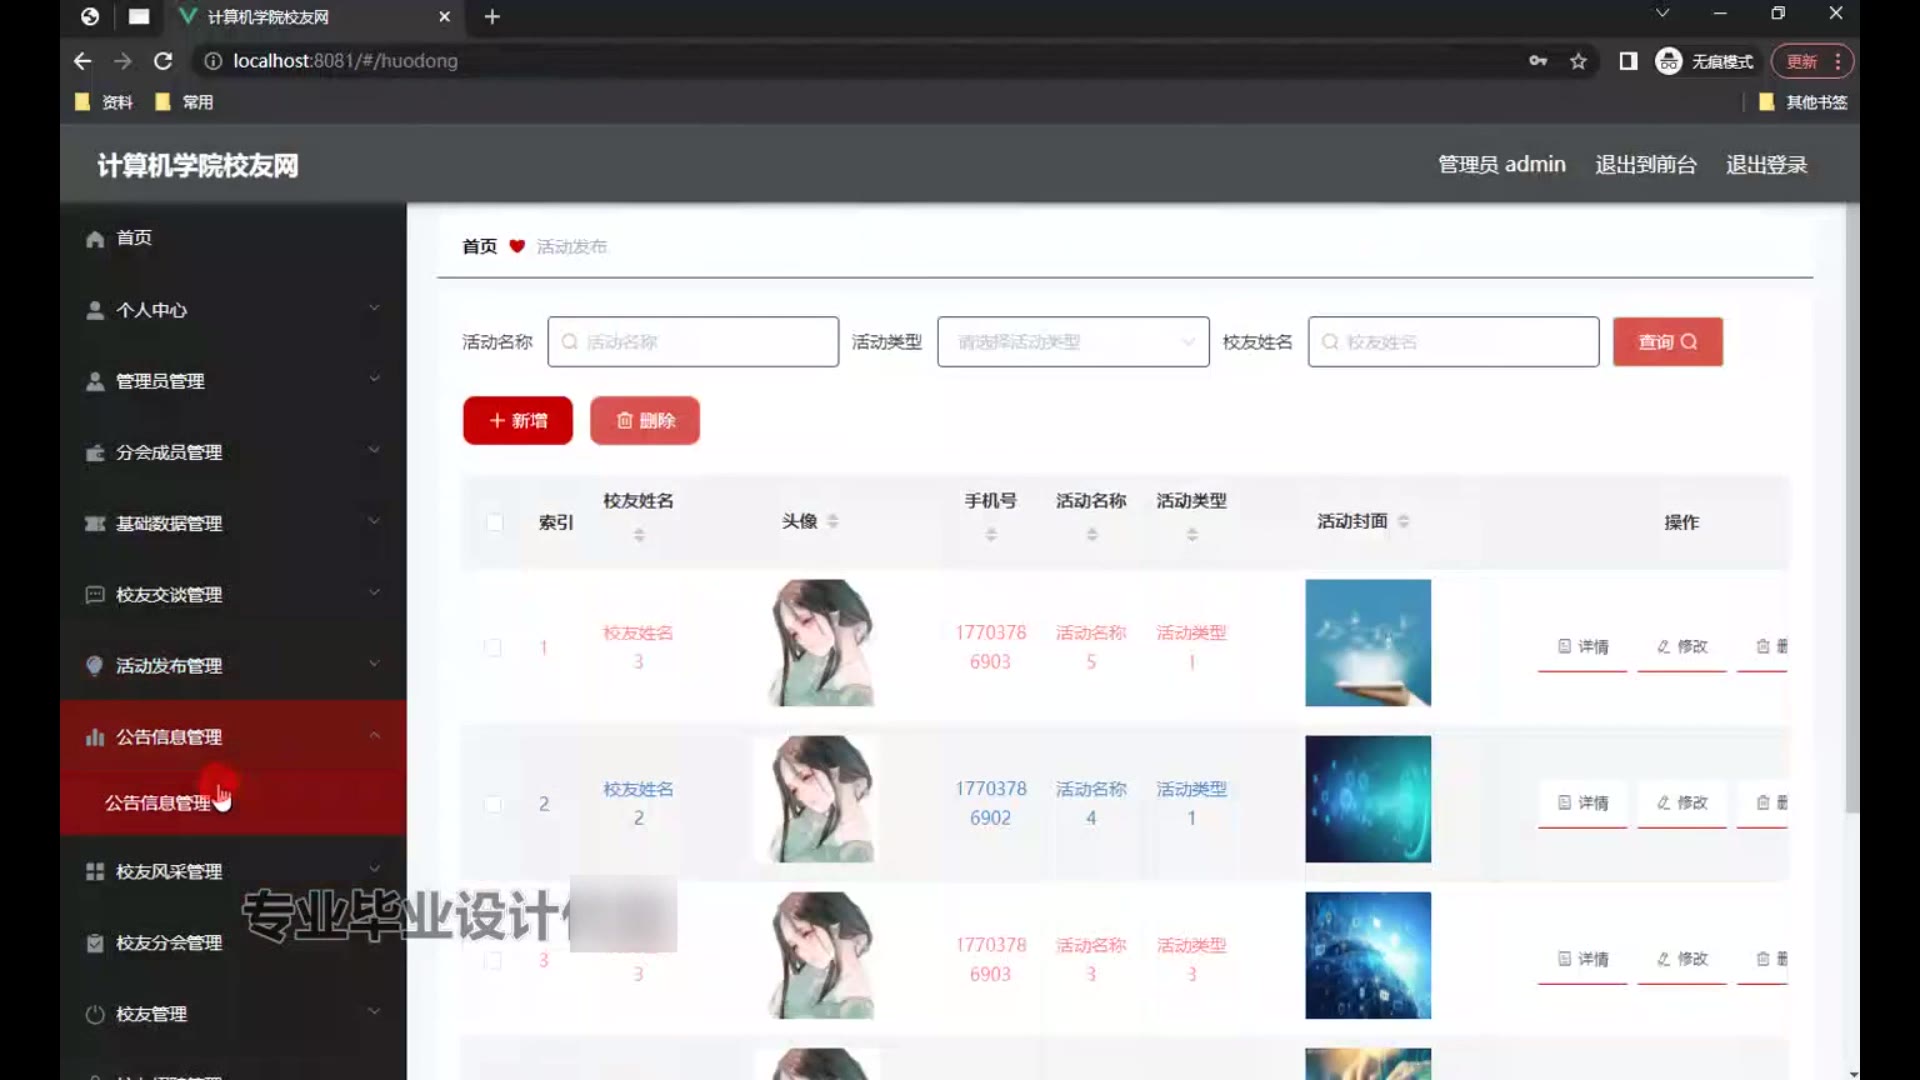Click the 新增 add button
Screen dimensions: 1920x1080
click(x=518, y=421)
